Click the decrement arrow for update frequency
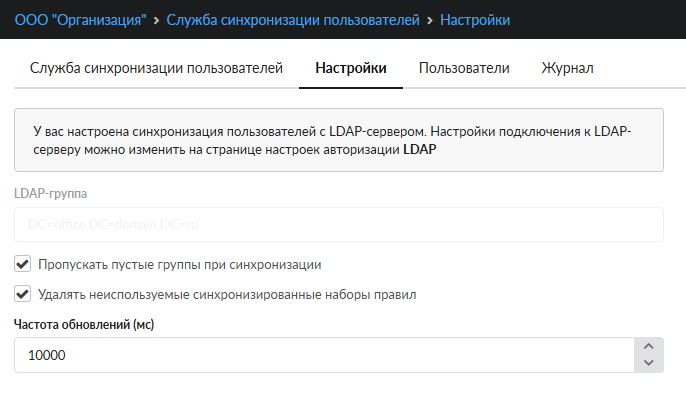 tap(648, 363)
